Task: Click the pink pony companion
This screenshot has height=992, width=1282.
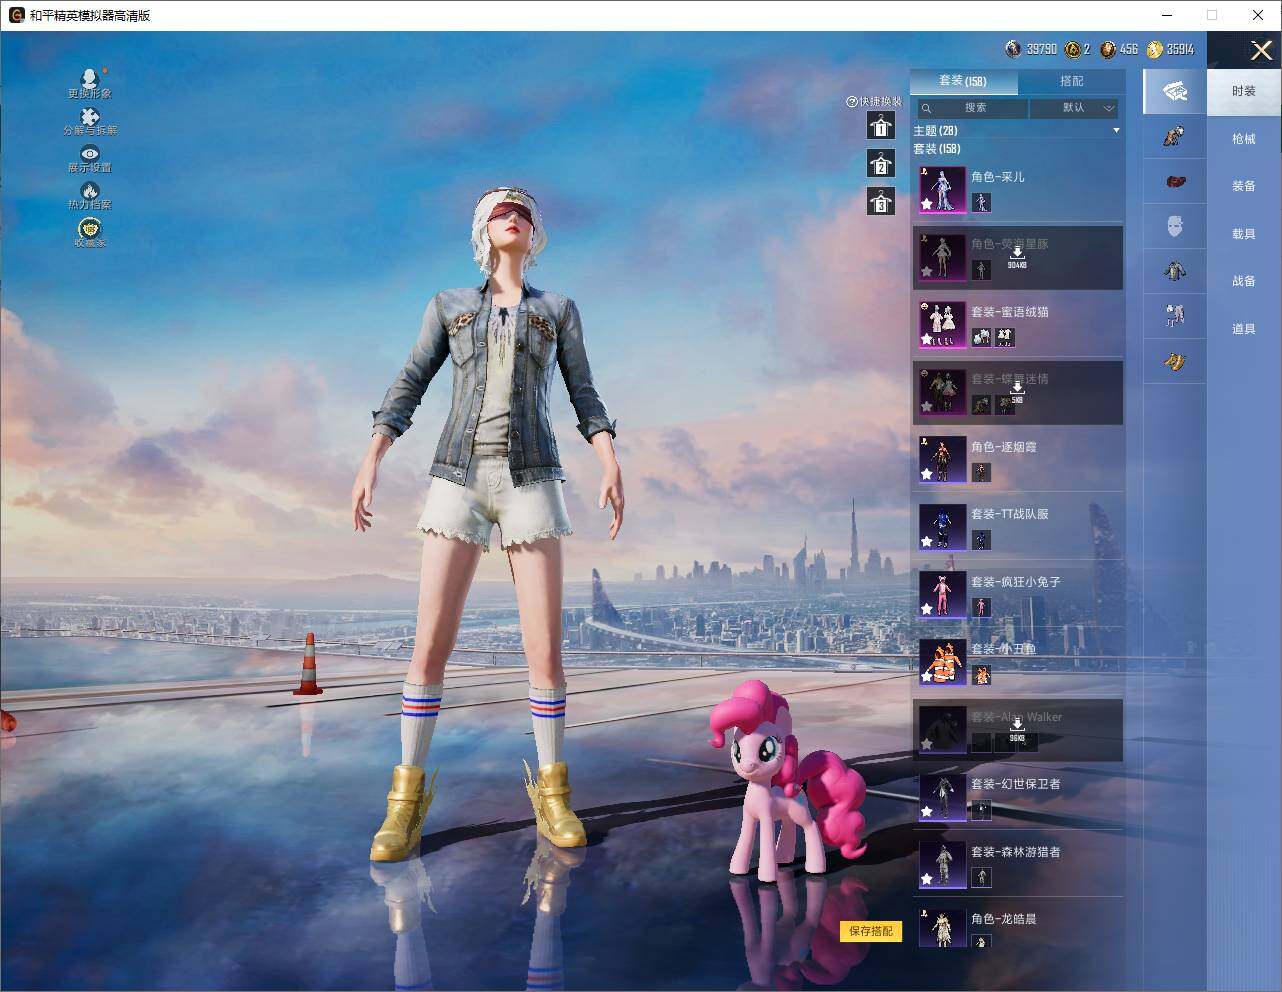Action: pyautogui.click(x=785, y=780)
